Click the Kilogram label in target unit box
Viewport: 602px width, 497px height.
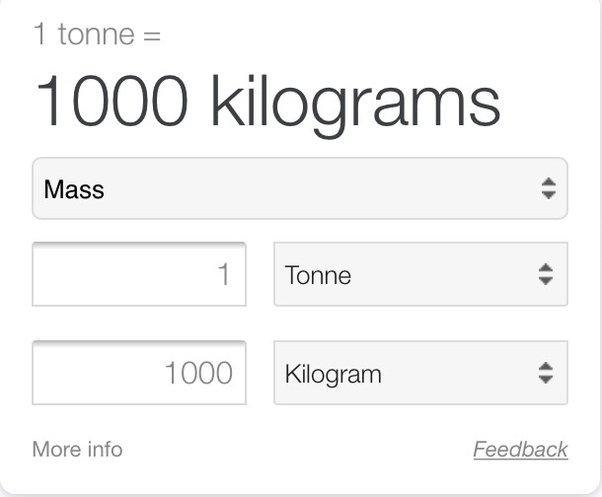[x=333, y=374]
